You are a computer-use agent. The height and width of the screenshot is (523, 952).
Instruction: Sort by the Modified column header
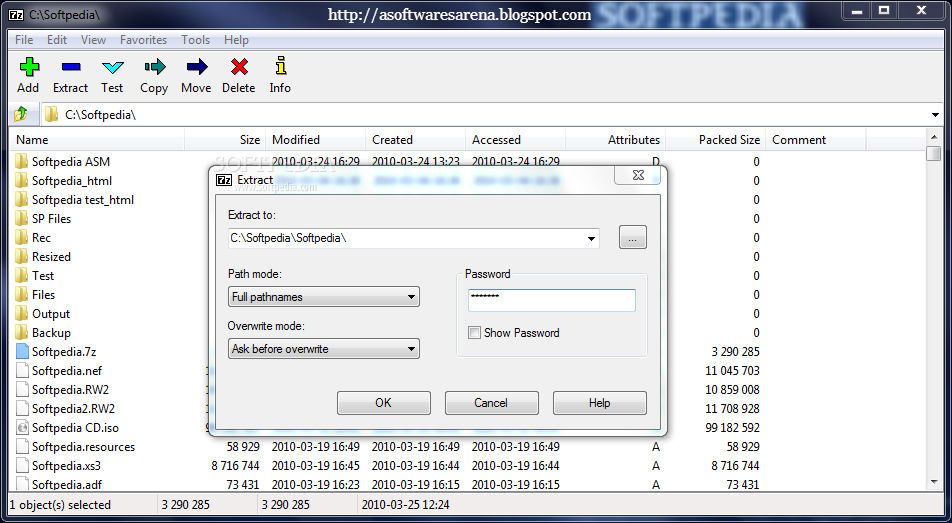[x=316, y=140]
